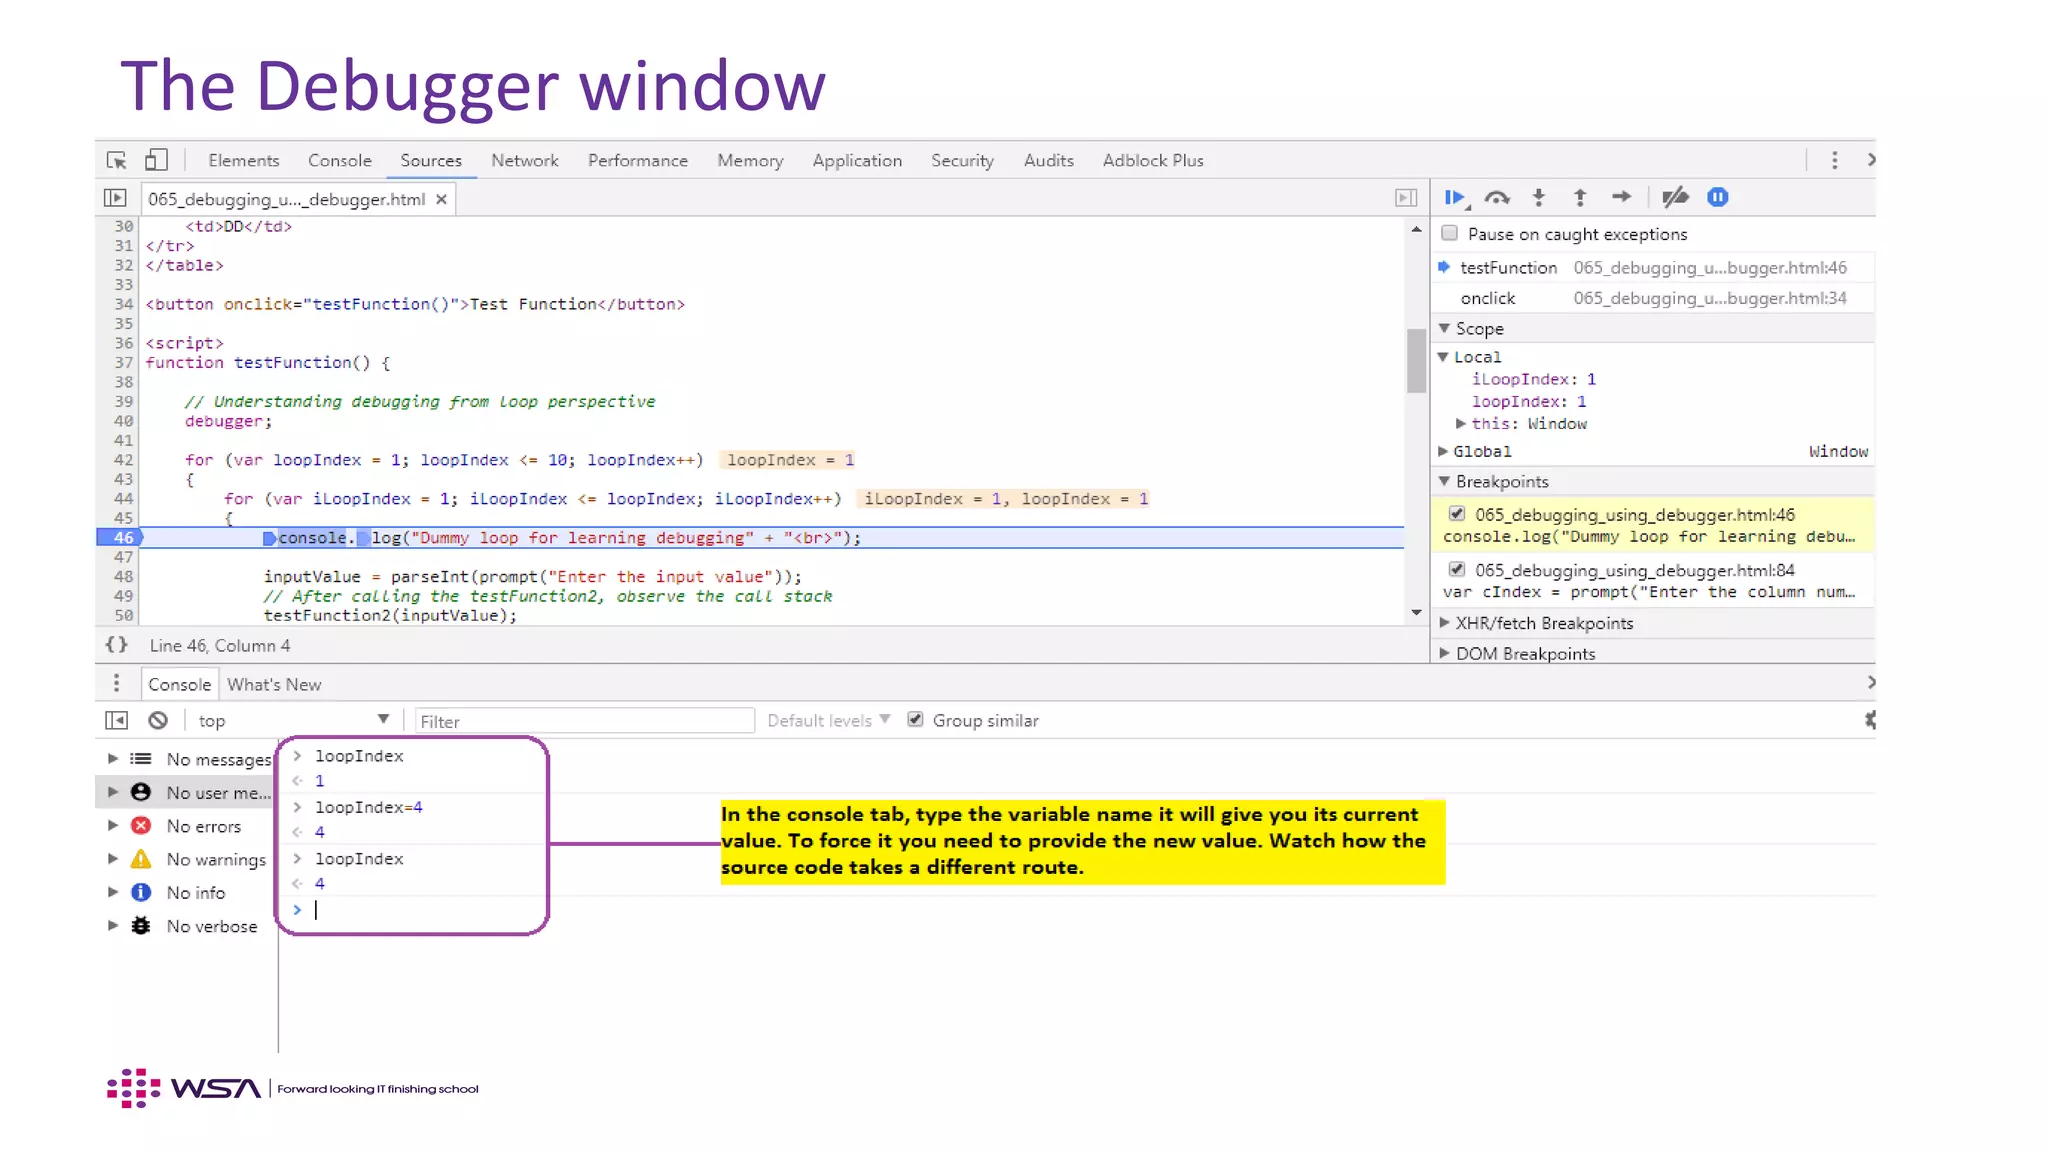The height and width of the screenshot is (1152, 2048).
Task: Select the testFunction call stack frame
Action: click(1654, 267)
